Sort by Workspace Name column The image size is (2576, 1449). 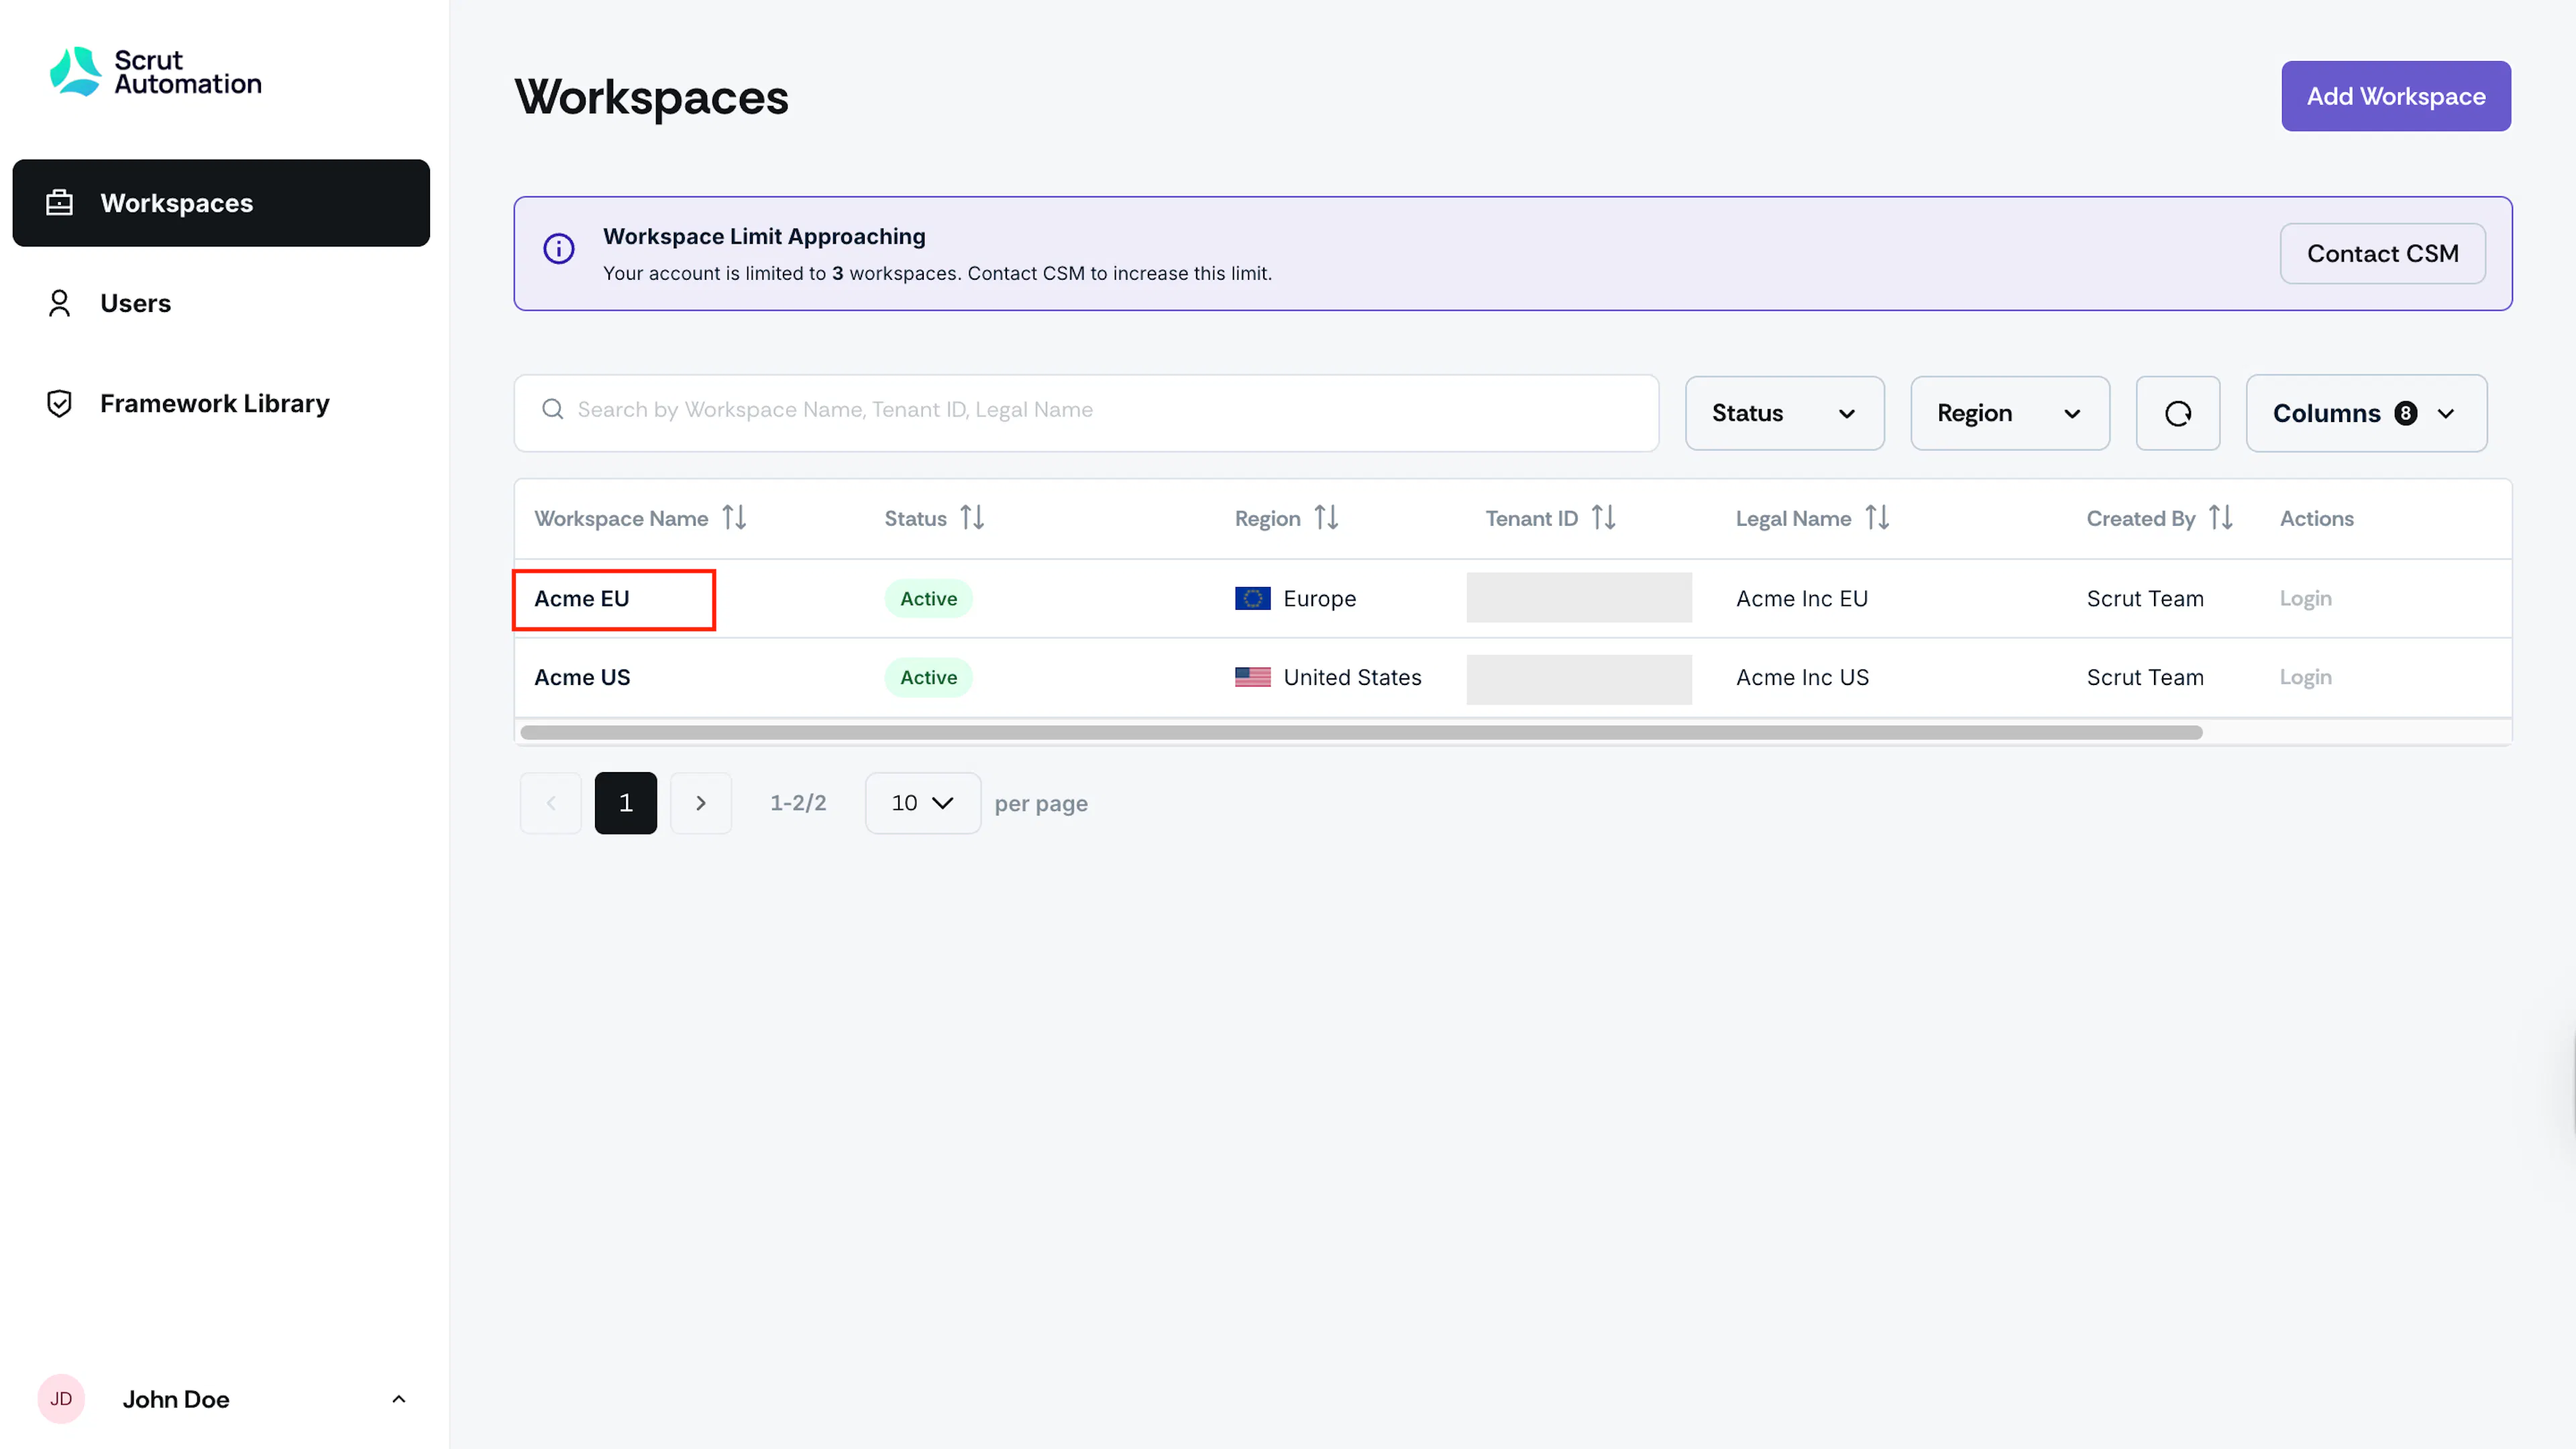point(735,518)
